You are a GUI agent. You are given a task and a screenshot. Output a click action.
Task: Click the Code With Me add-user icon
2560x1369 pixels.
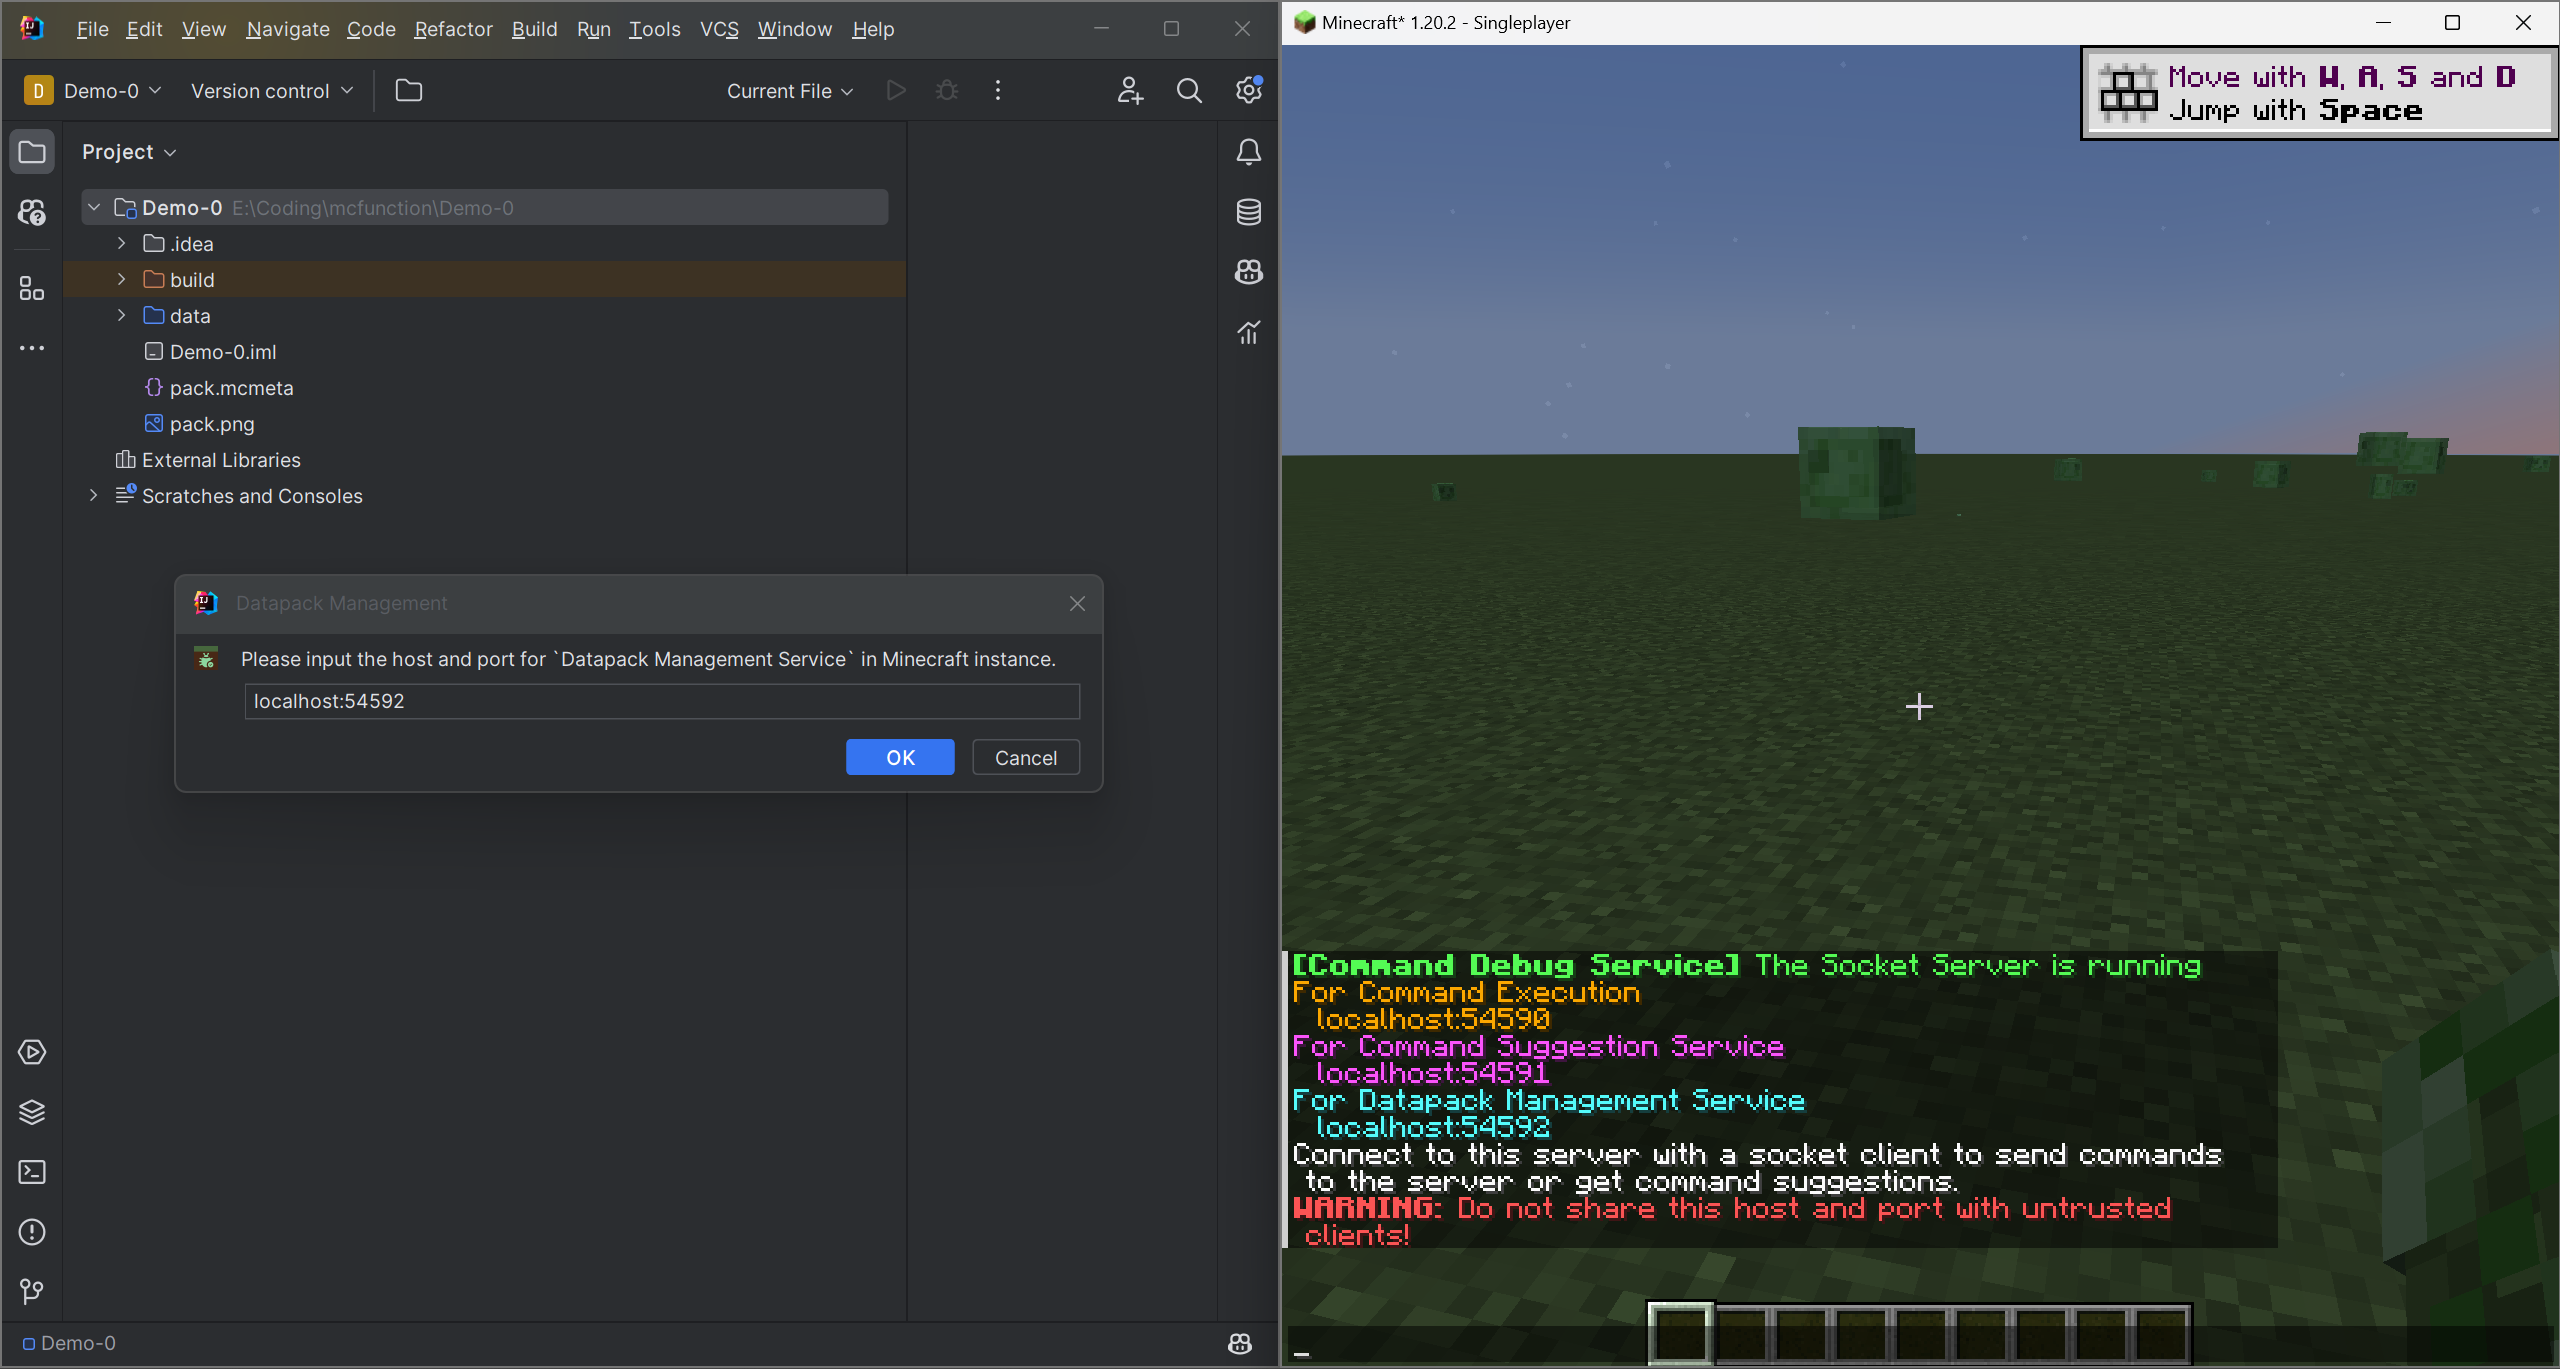[x=1130, y=91]
